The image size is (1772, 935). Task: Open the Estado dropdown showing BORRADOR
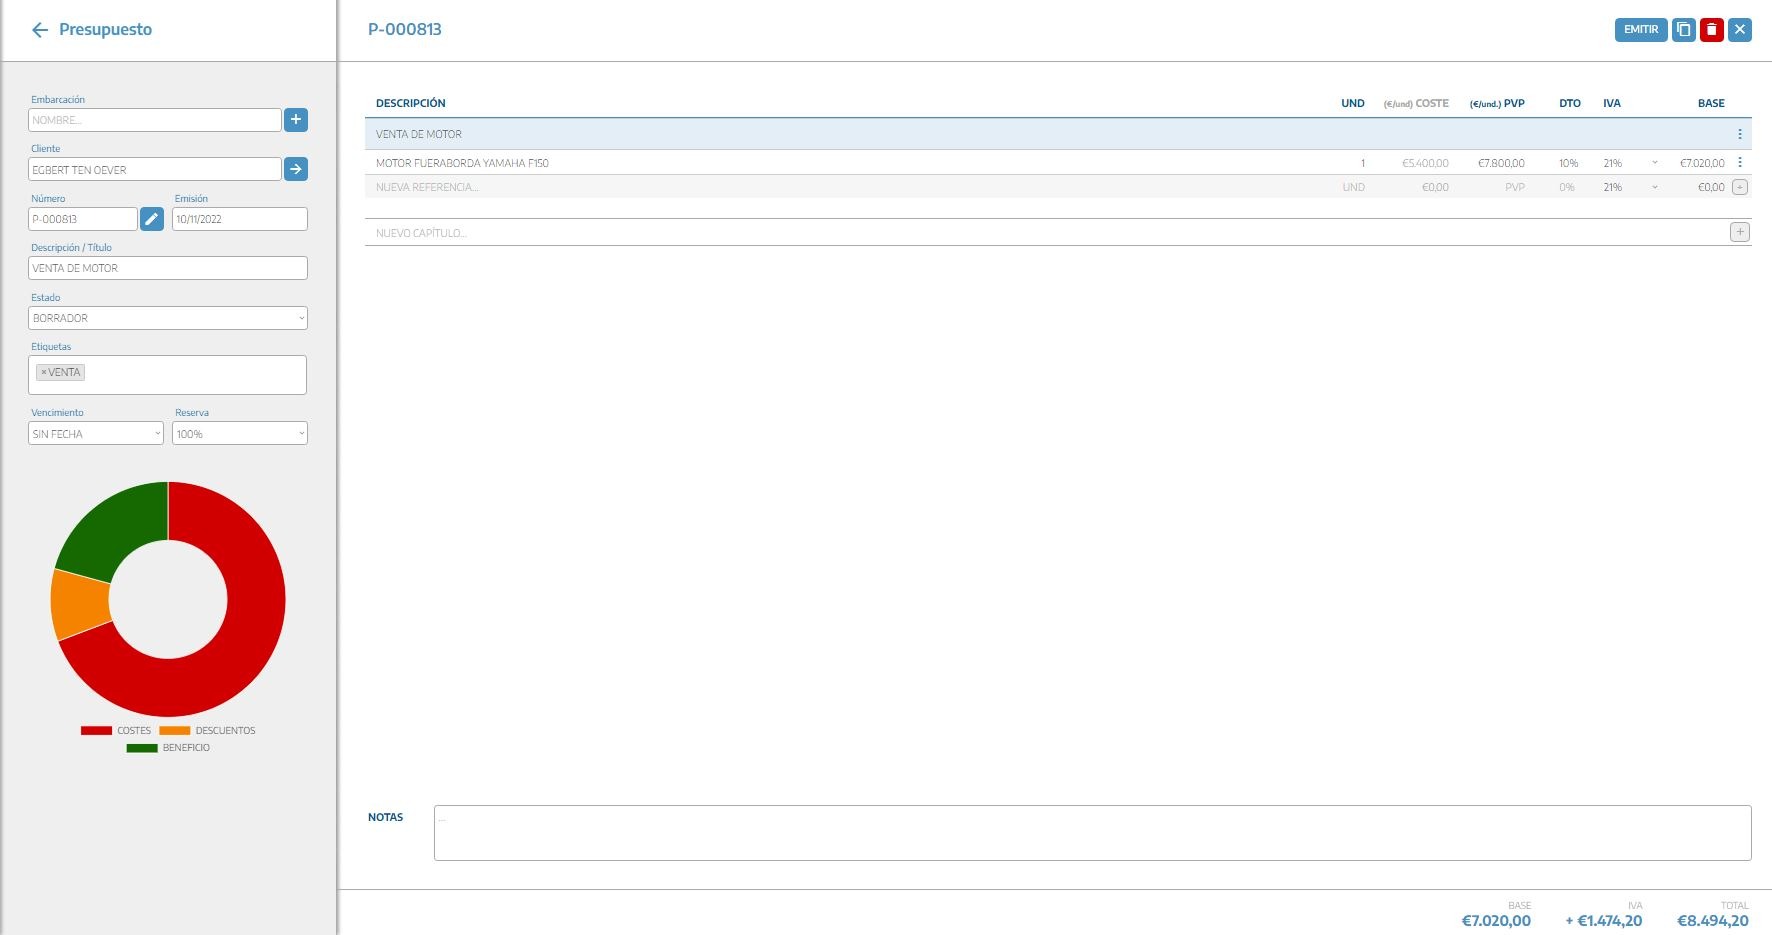tap(168, 318)
